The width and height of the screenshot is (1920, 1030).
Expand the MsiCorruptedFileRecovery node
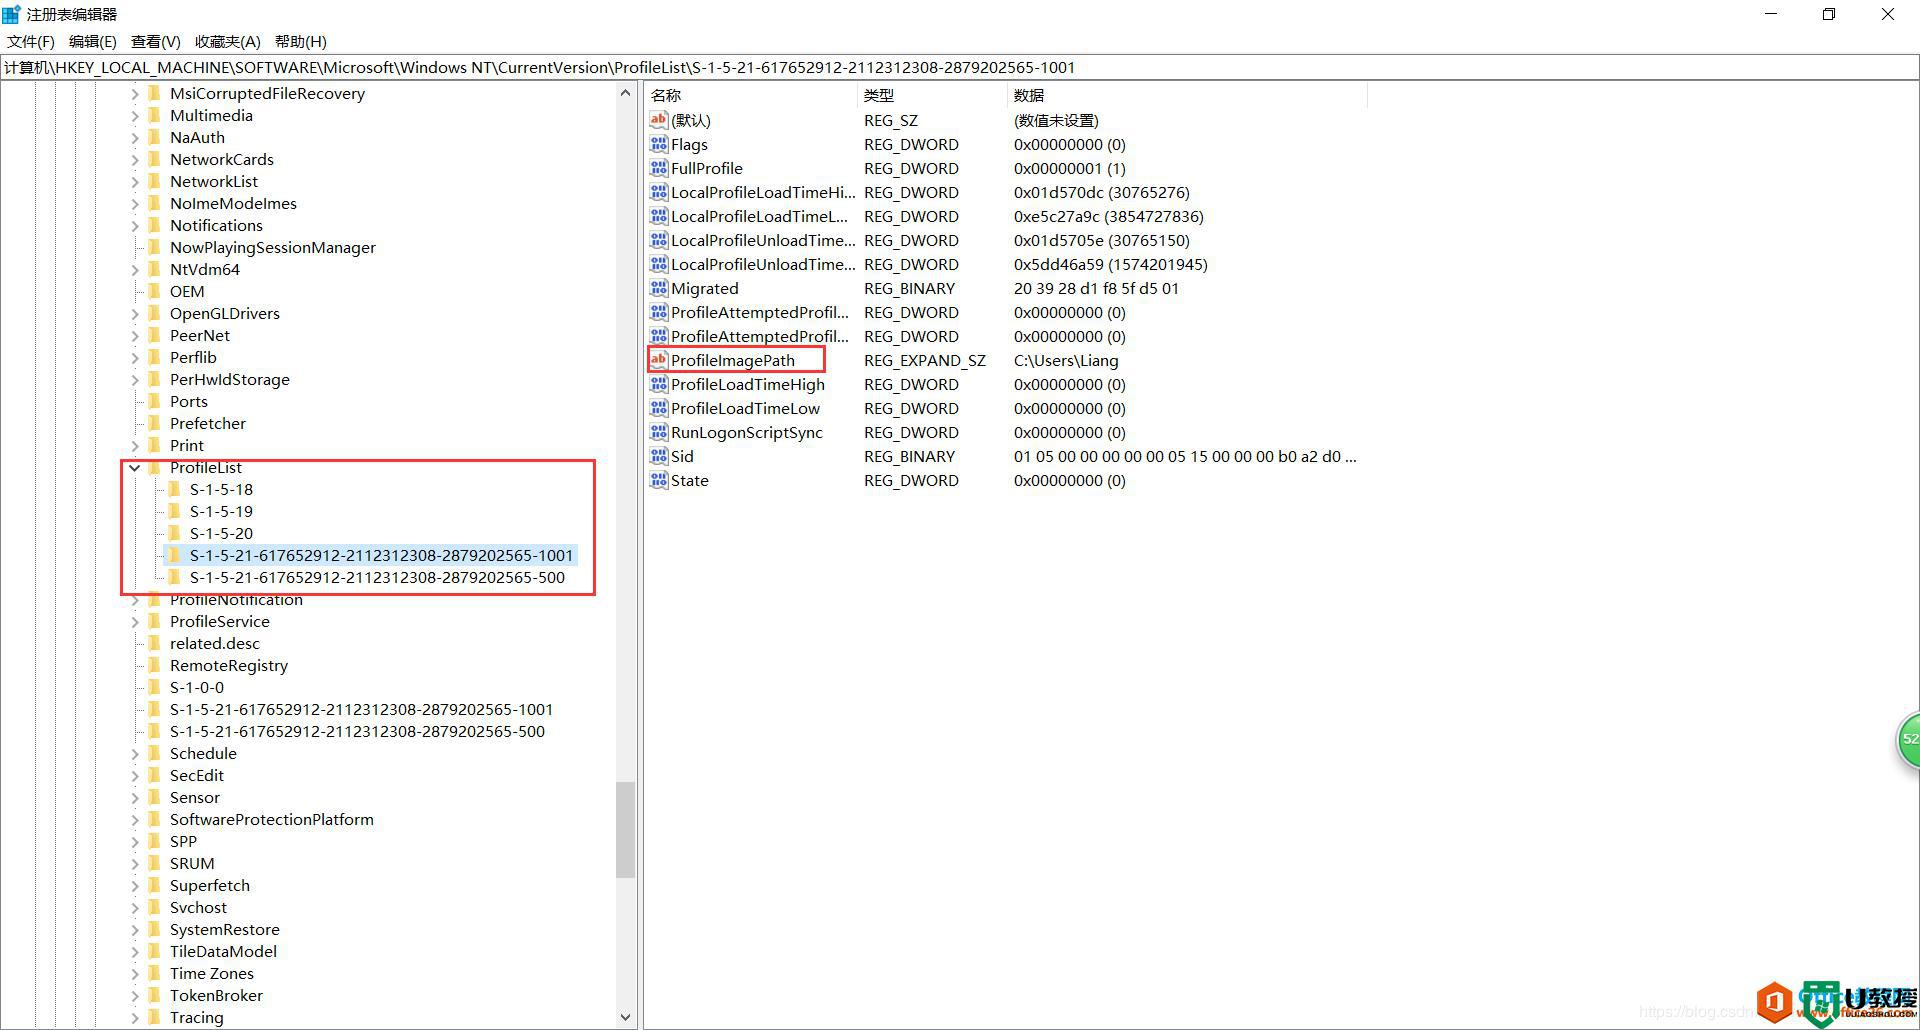click(x=134, y=93)
